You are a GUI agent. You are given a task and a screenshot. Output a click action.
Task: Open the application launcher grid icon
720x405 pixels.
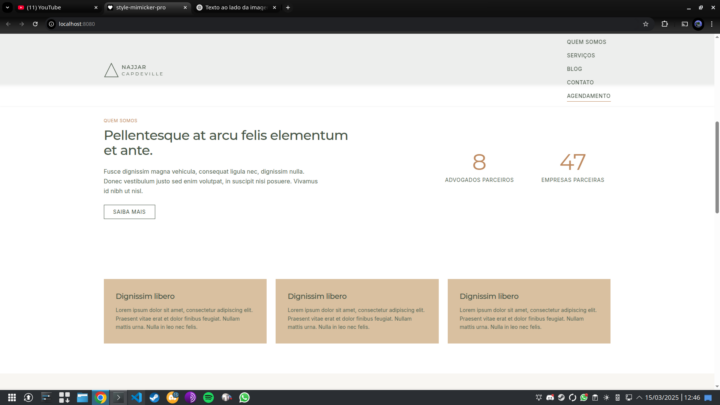pyautogui.click(x=9, y=397)
